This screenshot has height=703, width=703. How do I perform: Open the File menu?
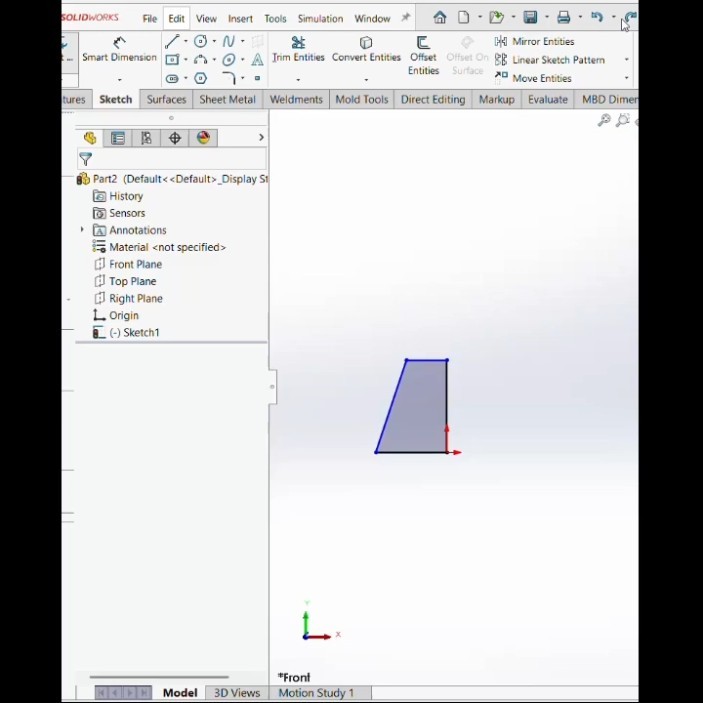tap(150, 19)
